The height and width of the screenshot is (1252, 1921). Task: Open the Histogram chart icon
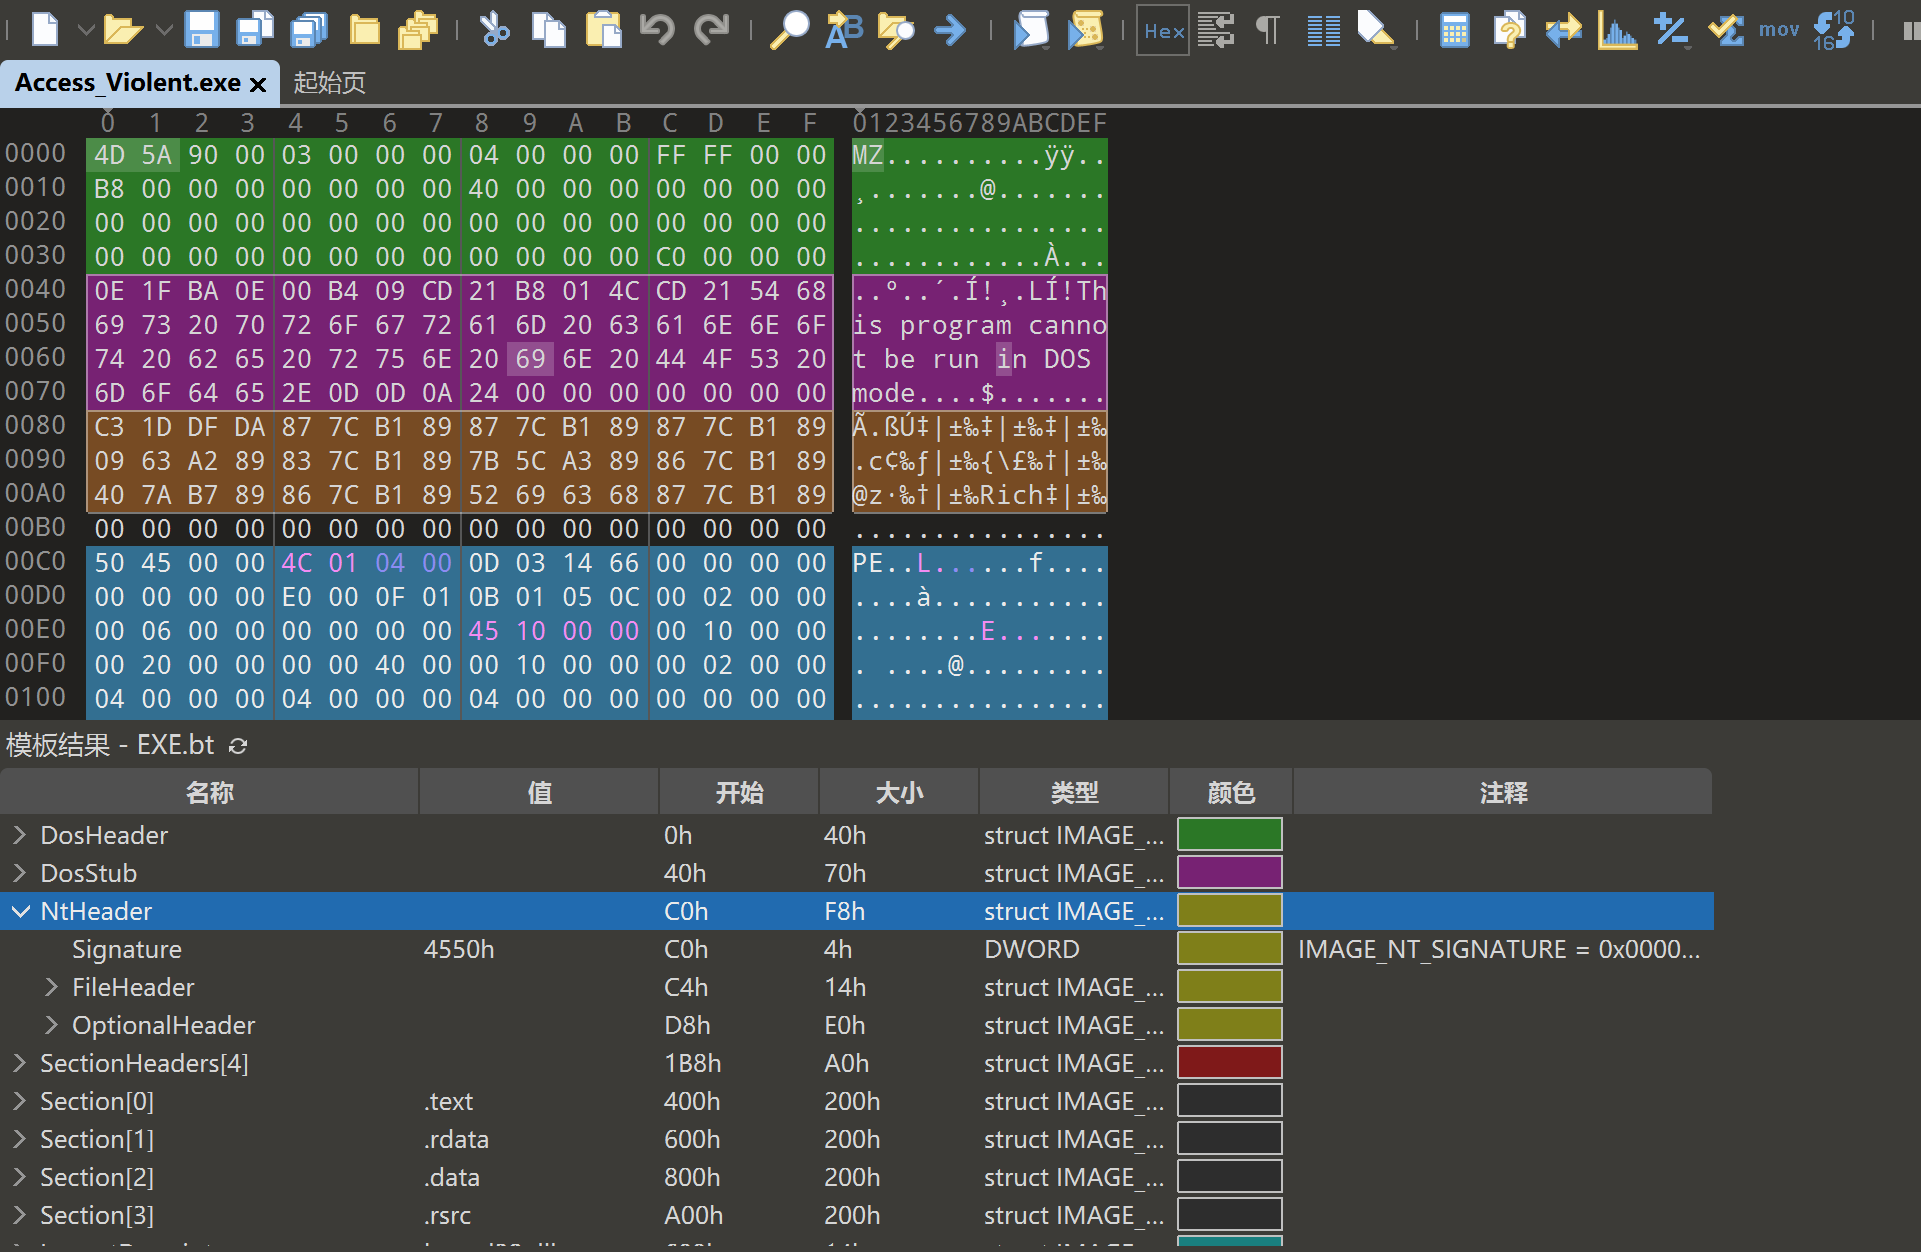(1617, 30)
